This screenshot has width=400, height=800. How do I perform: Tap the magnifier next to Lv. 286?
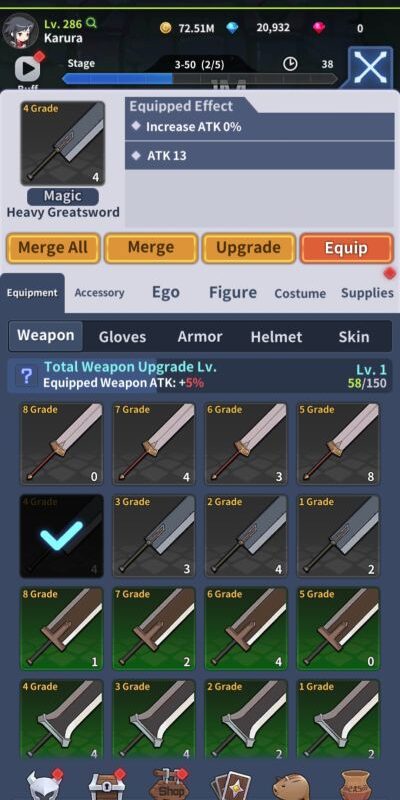pyautogui.click(x=91, y=22)
